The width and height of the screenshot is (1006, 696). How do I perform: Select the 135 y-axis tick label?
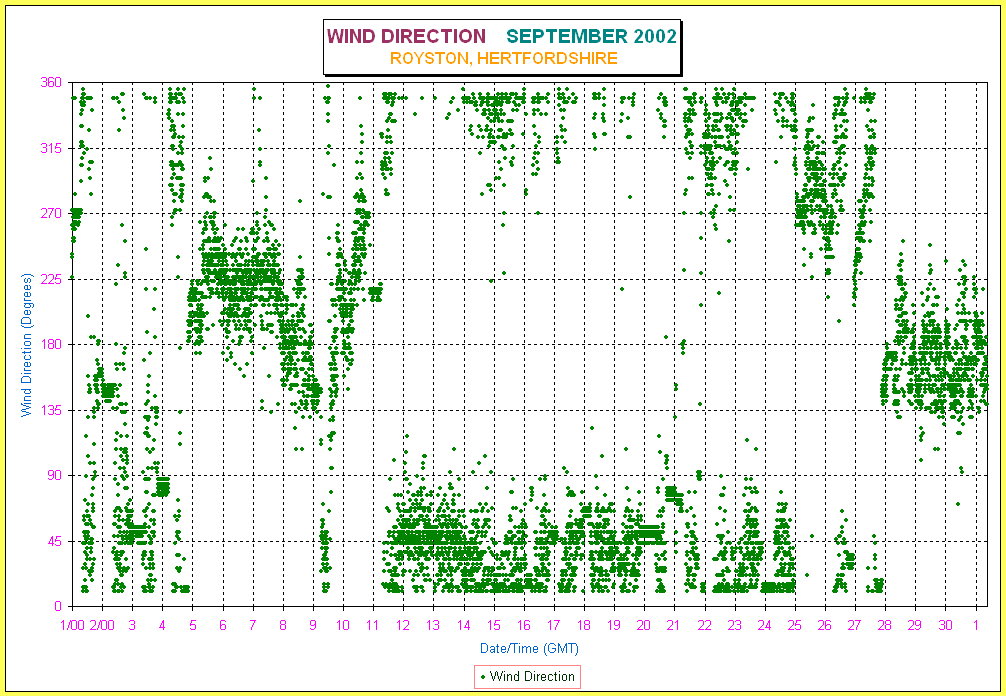click(51, 410)
